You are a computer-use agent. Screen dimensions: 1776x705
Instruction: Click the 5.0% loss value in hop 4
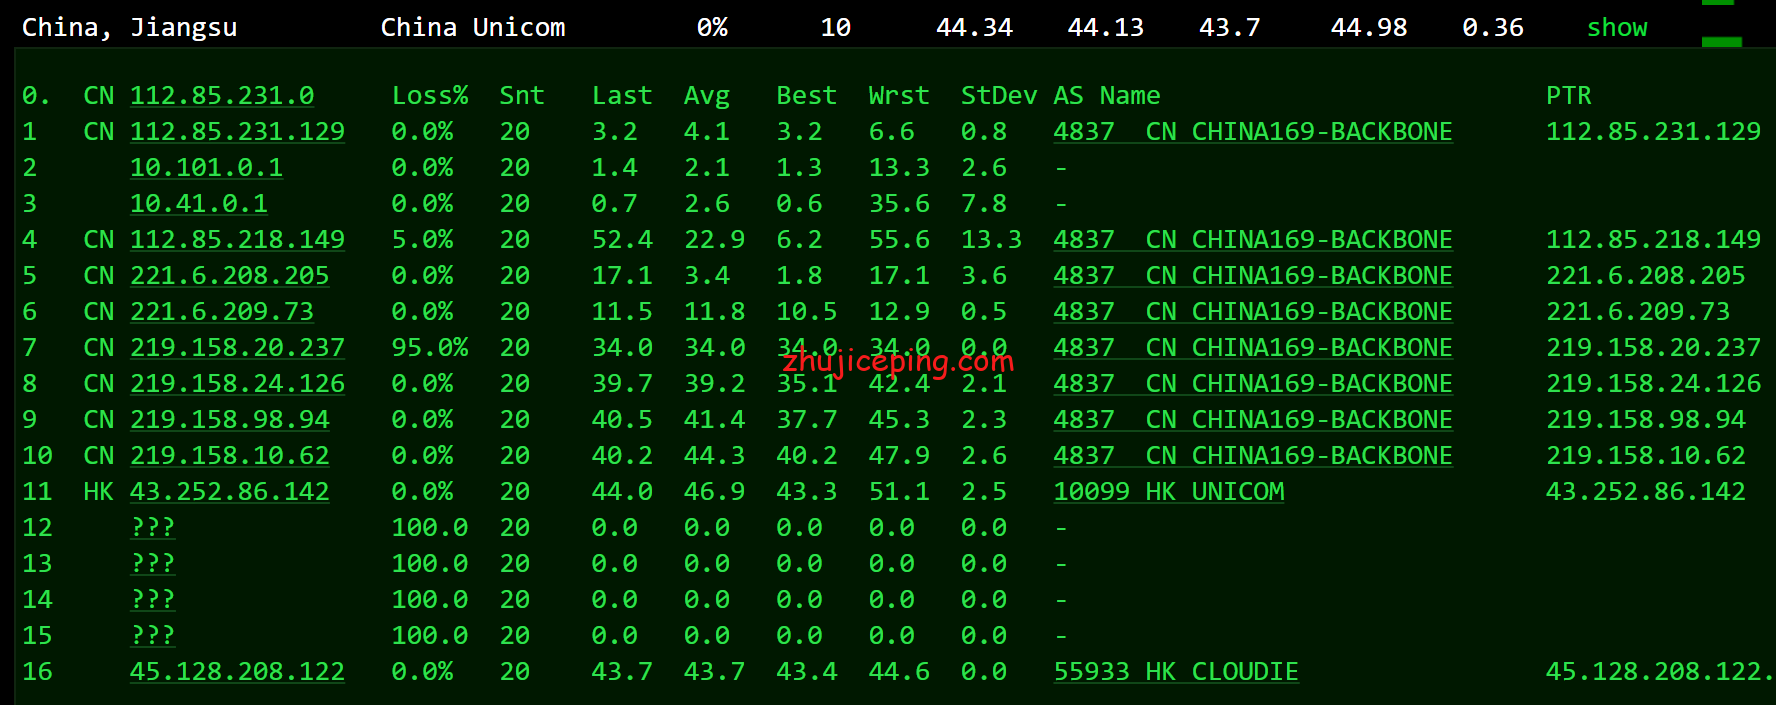point(422,239)
